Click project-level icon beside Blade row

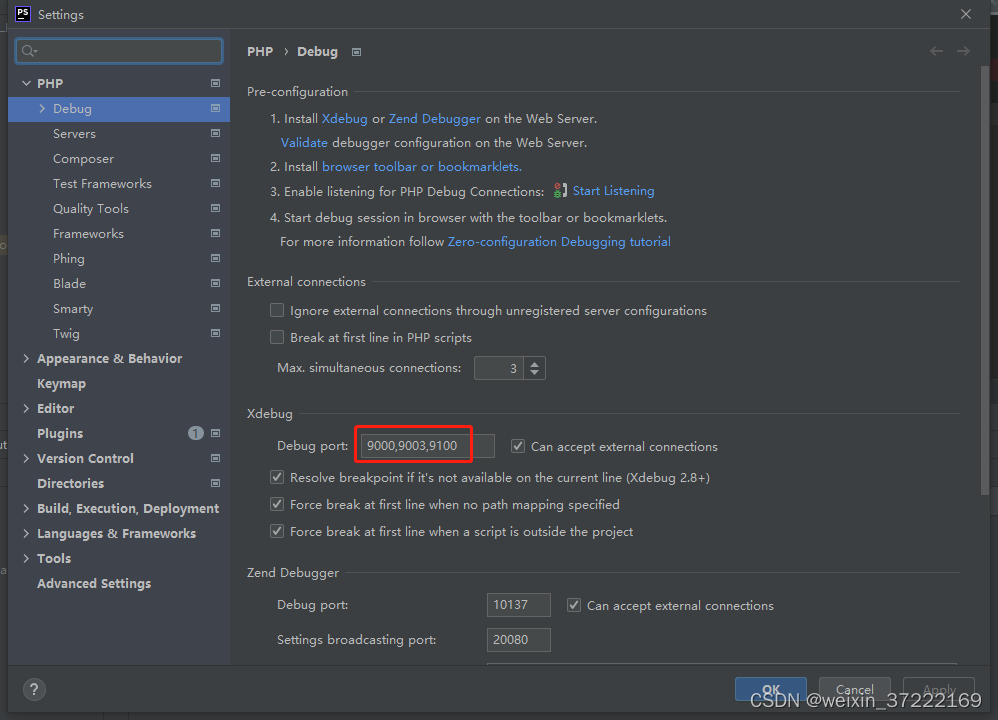pos(215,283)
